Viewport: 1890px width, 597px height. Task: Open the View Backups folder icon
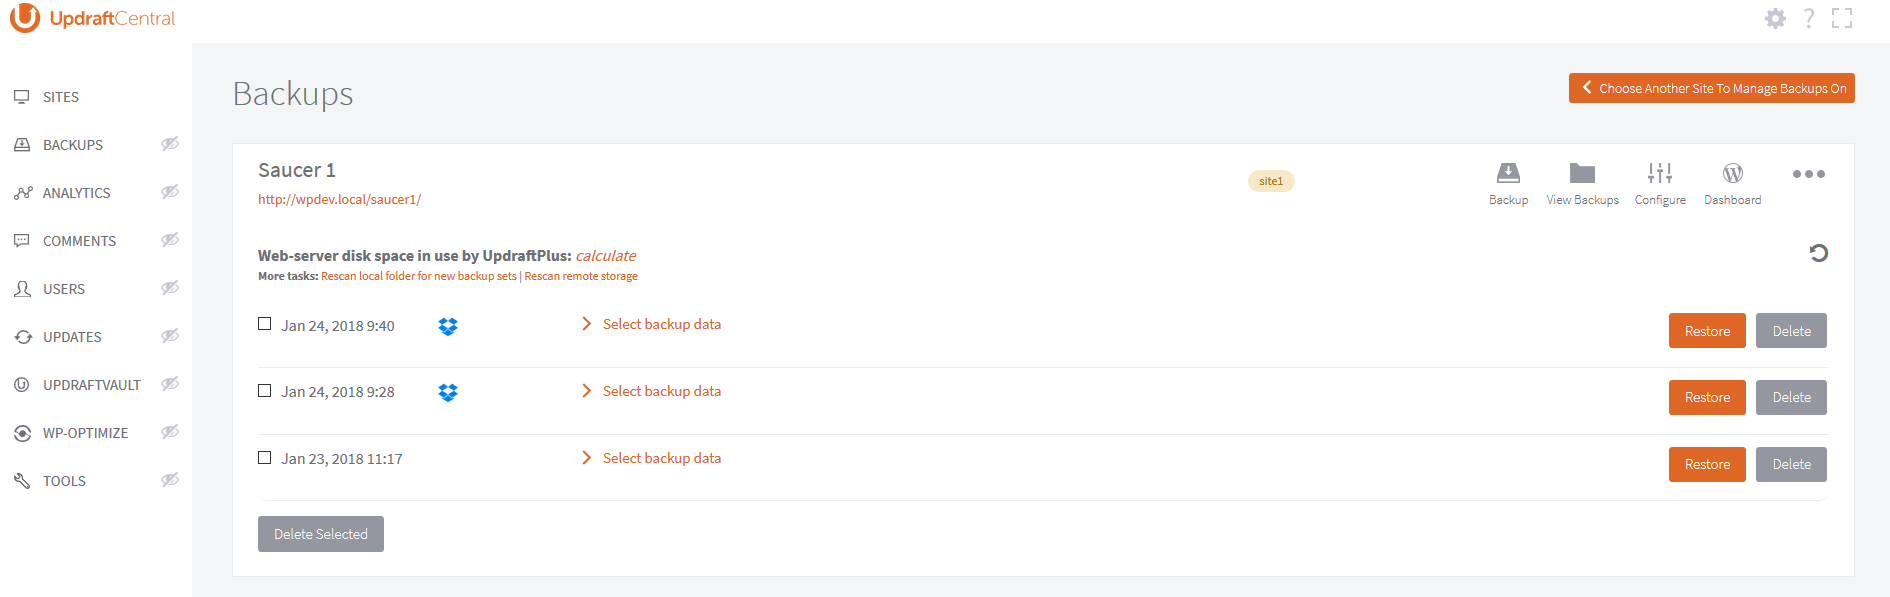[1582, 174]
